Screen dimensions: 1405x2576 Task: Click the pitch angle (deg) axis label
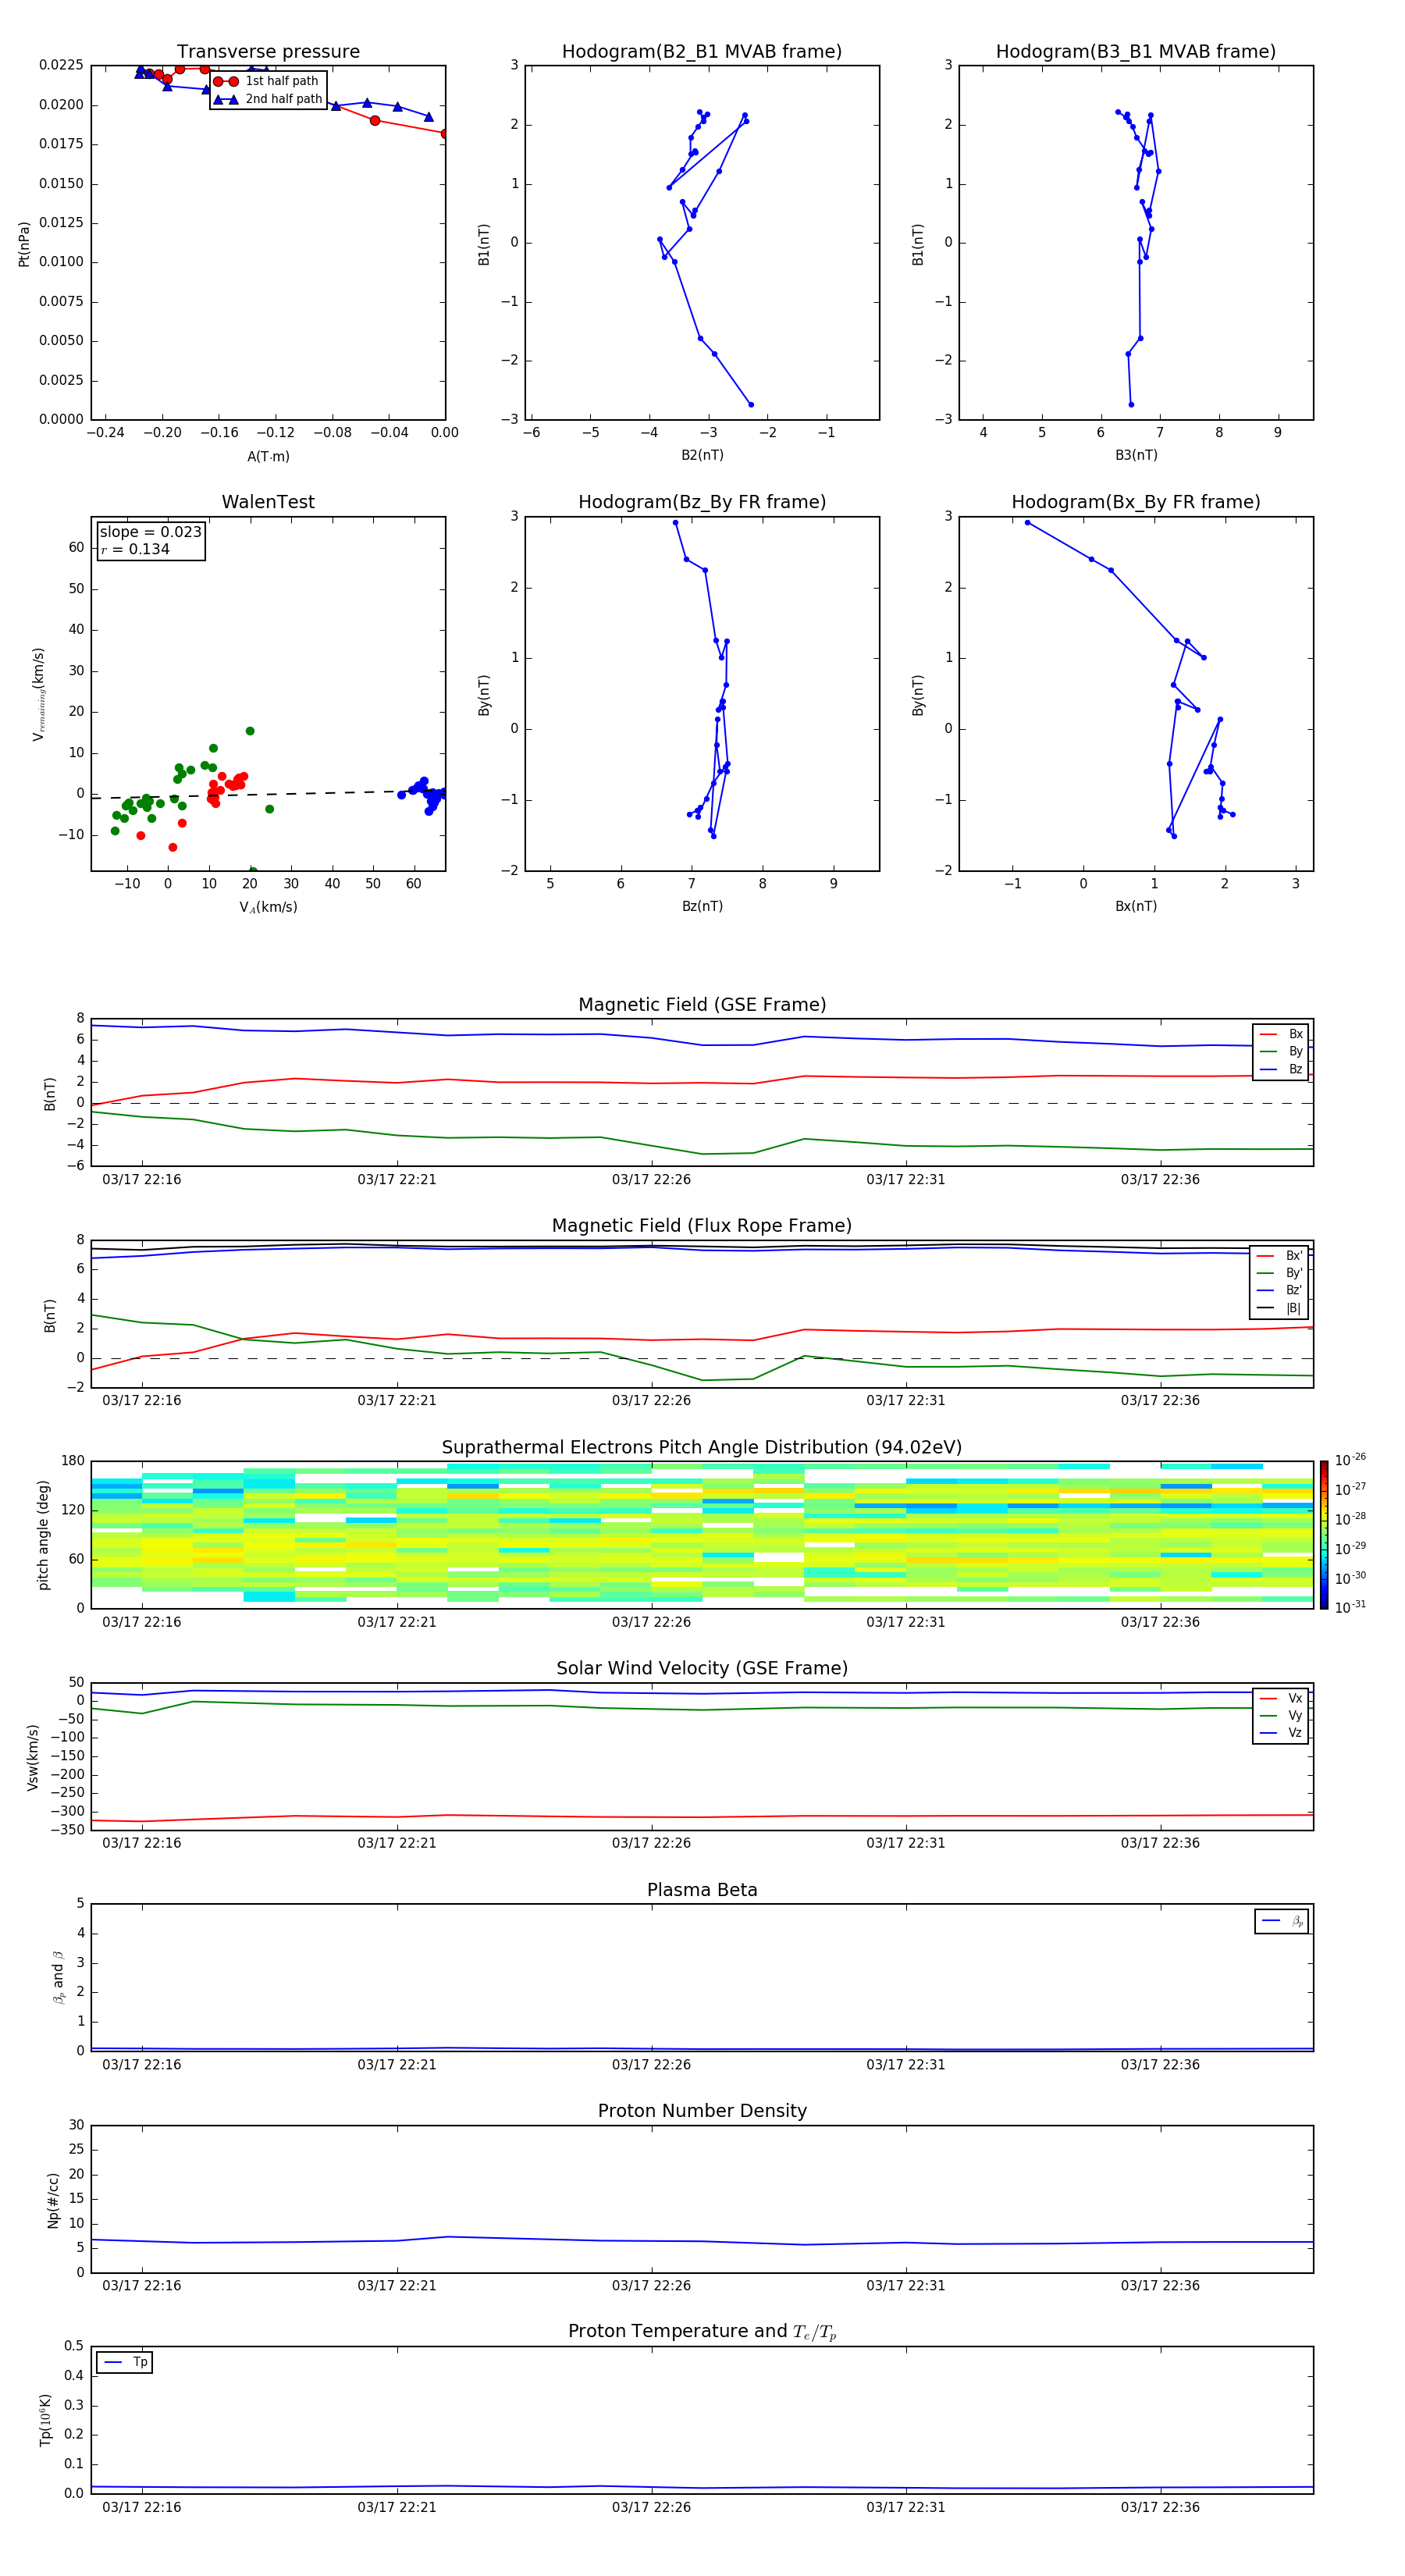click(43, 1535)
